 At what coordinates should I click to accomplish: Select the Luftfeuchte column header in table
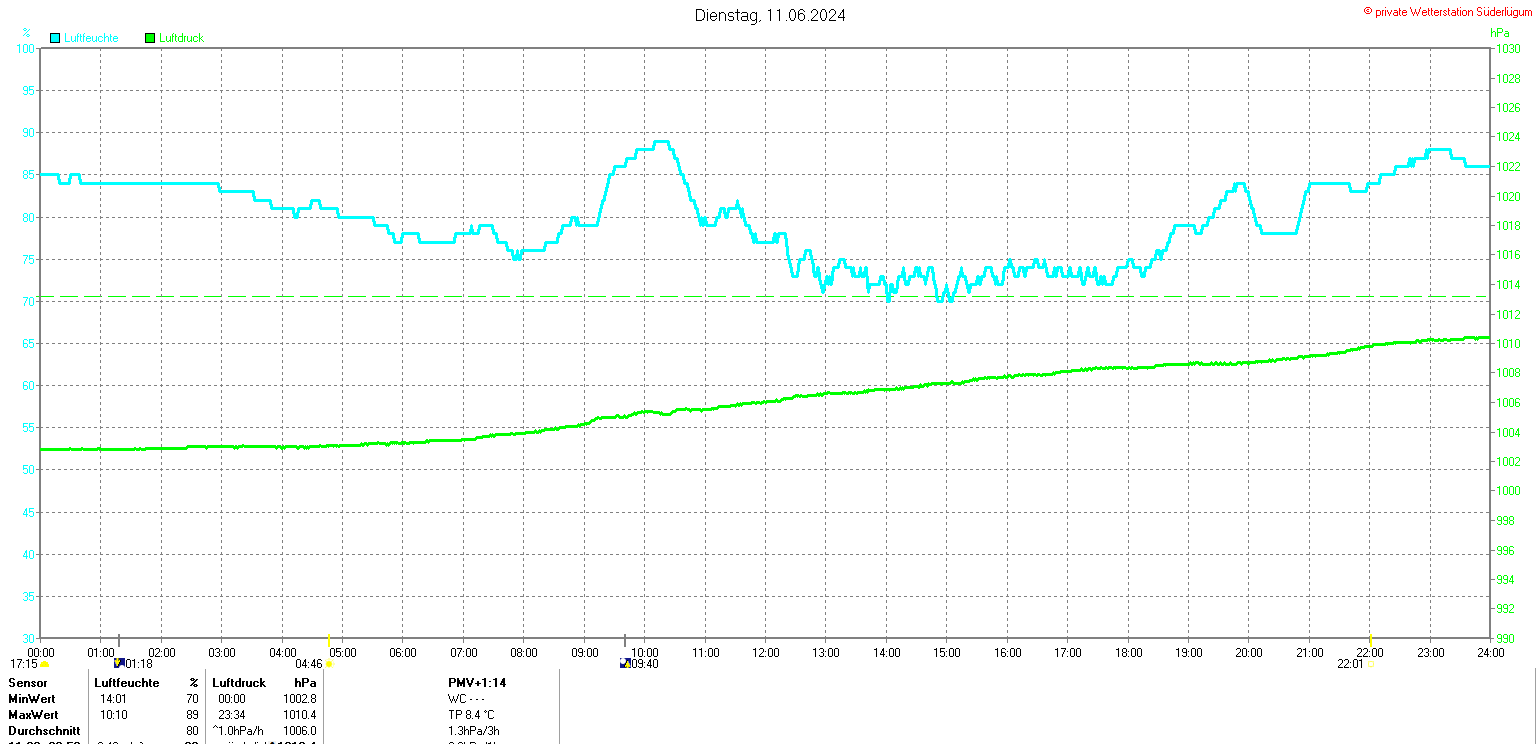coord(127,682)
